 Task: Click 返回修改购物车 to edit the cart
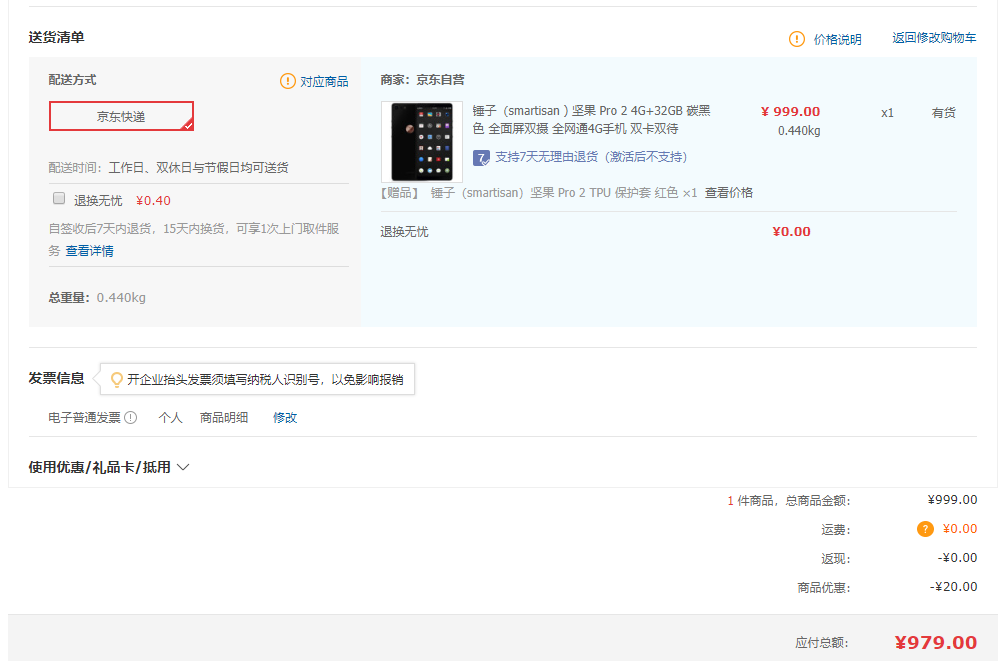[934, 38]
